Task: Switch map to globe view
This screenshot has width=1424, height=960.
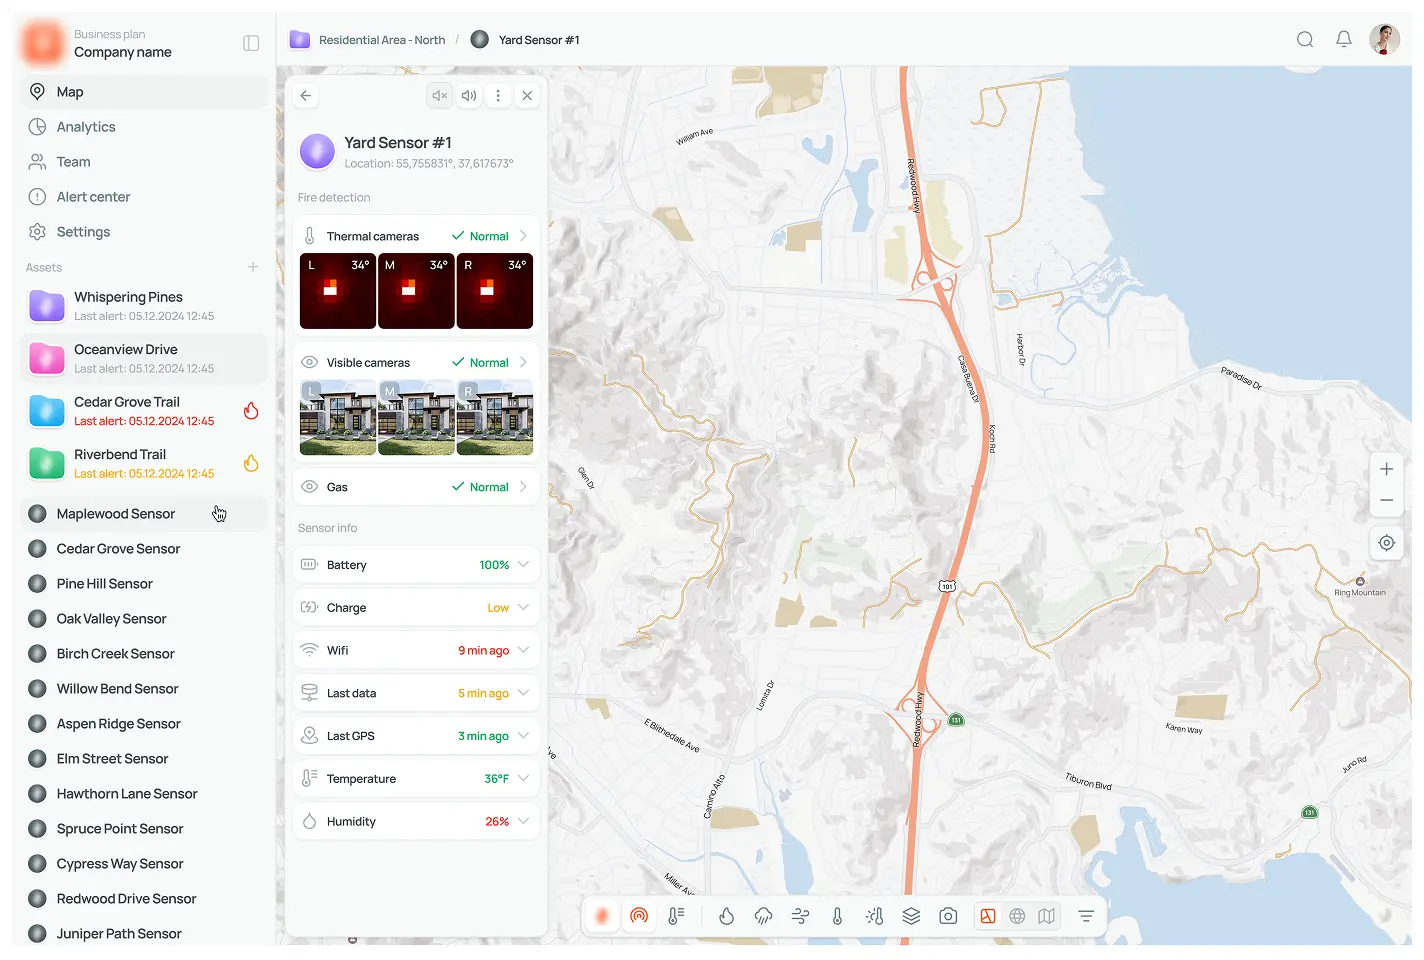Action: [1017, 915]
